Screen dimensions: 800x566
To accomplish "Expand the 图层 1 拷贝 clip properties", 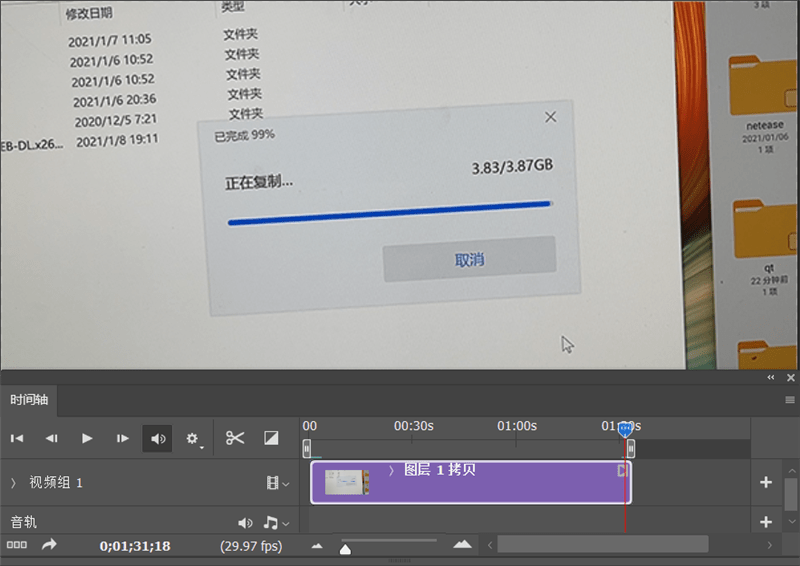I will pos(391,471).
